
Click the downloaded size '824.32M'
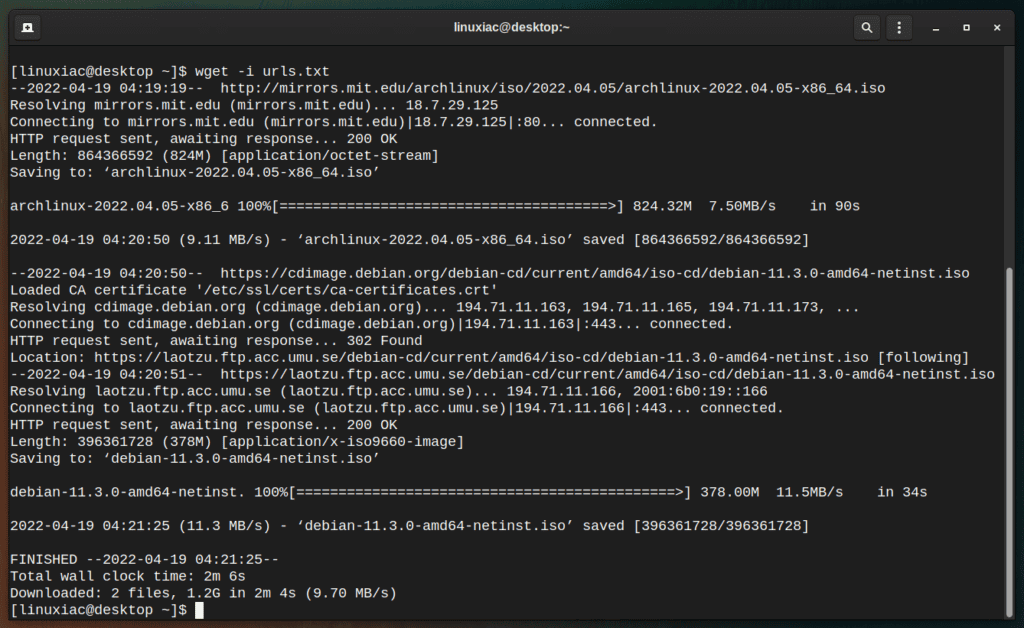click(662, 206)
